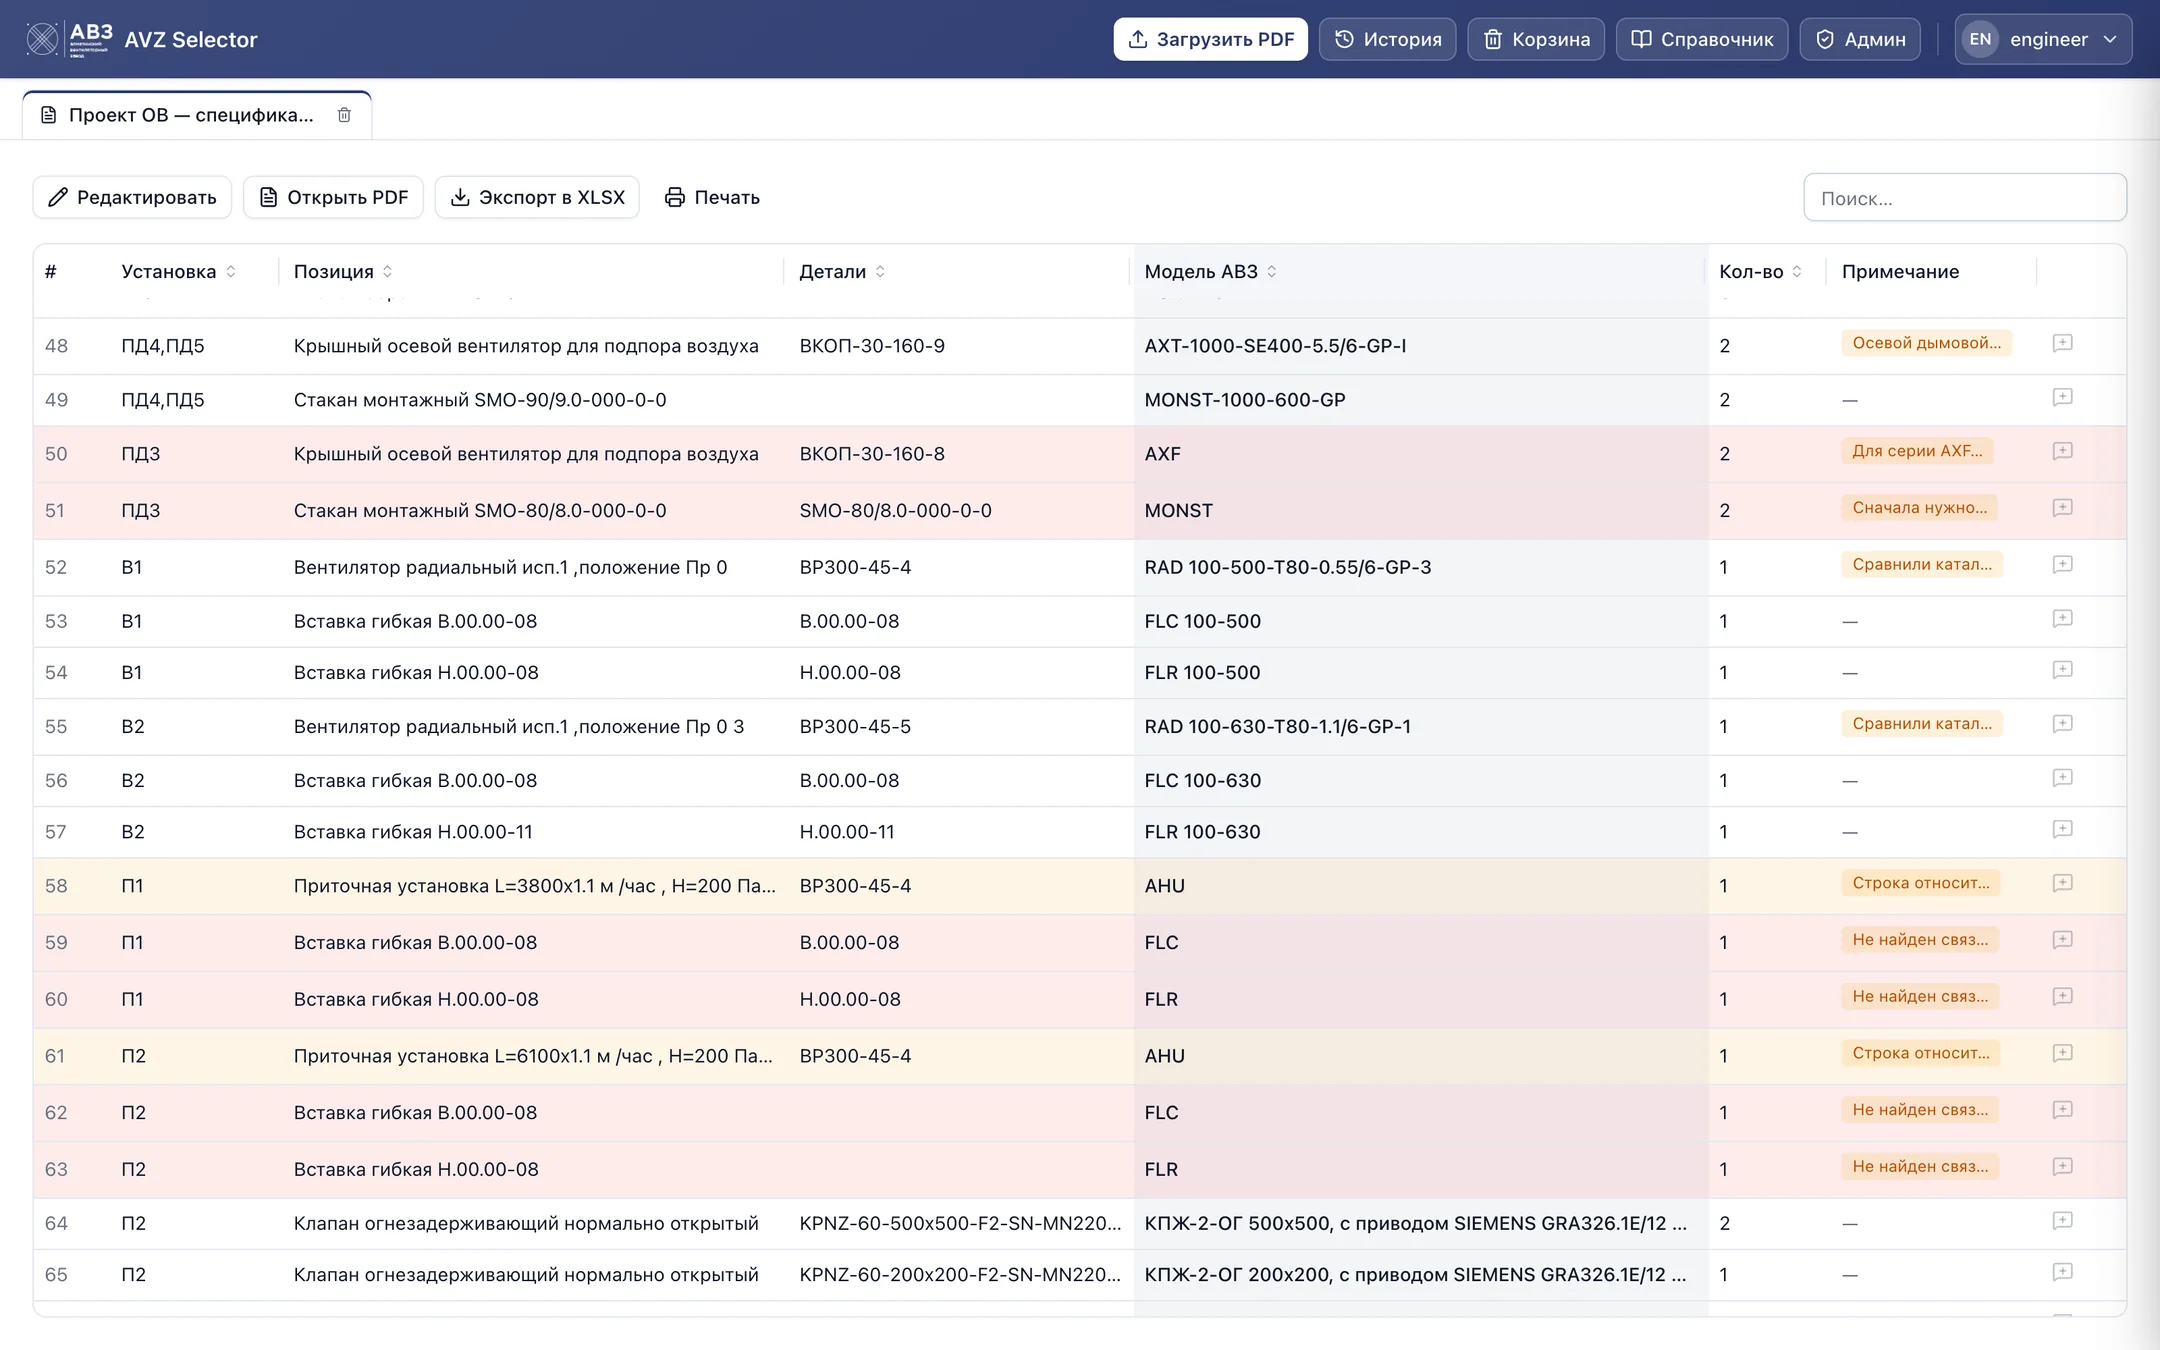Open the История page
The width and height of the screenshot is (2160, 1350).
1388,39
